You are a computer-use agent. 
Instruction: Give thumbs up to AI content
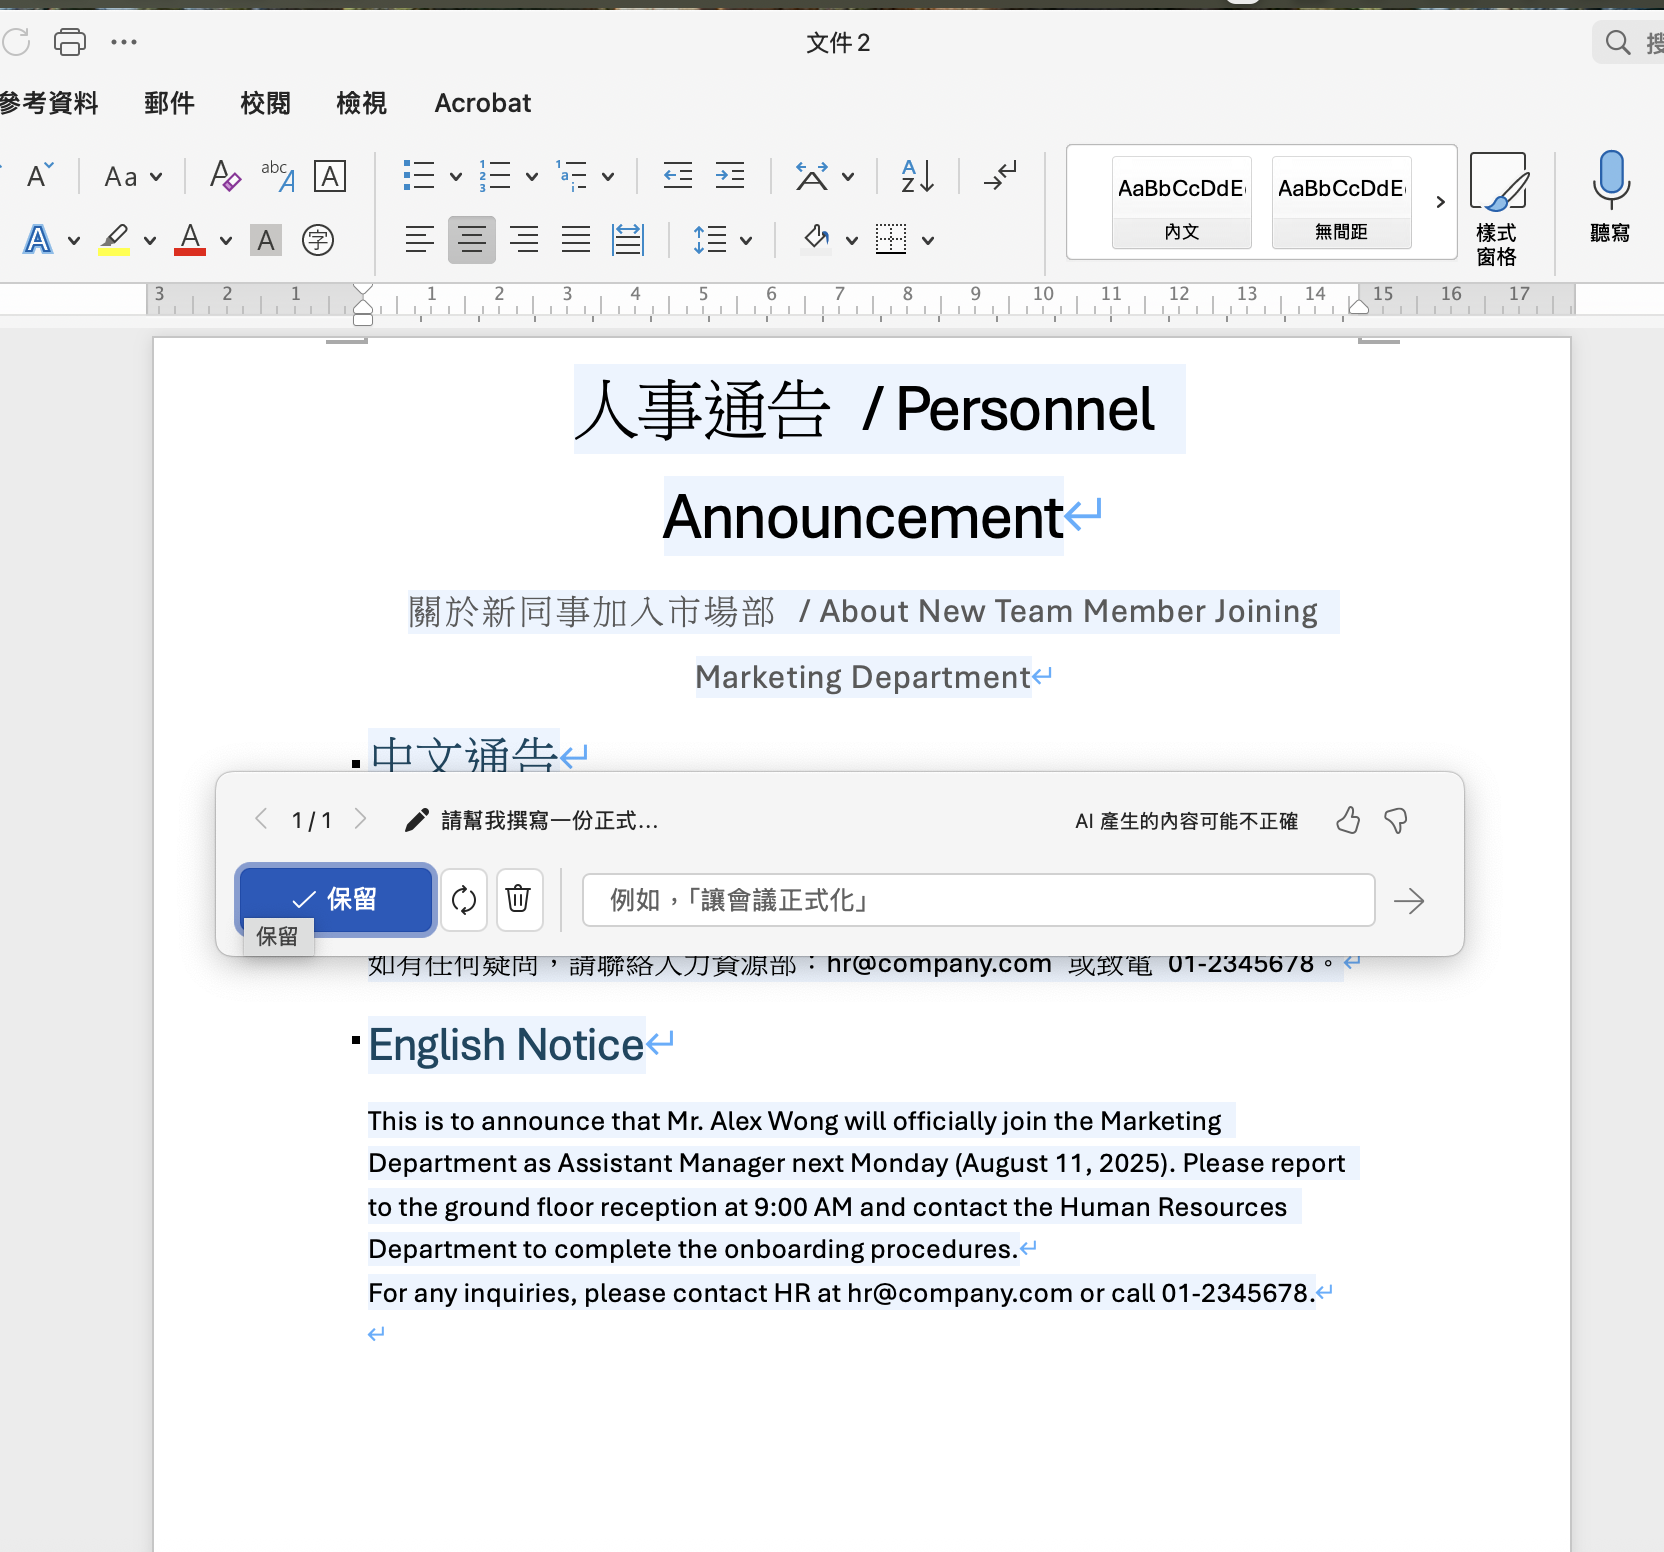(1348, 821)
